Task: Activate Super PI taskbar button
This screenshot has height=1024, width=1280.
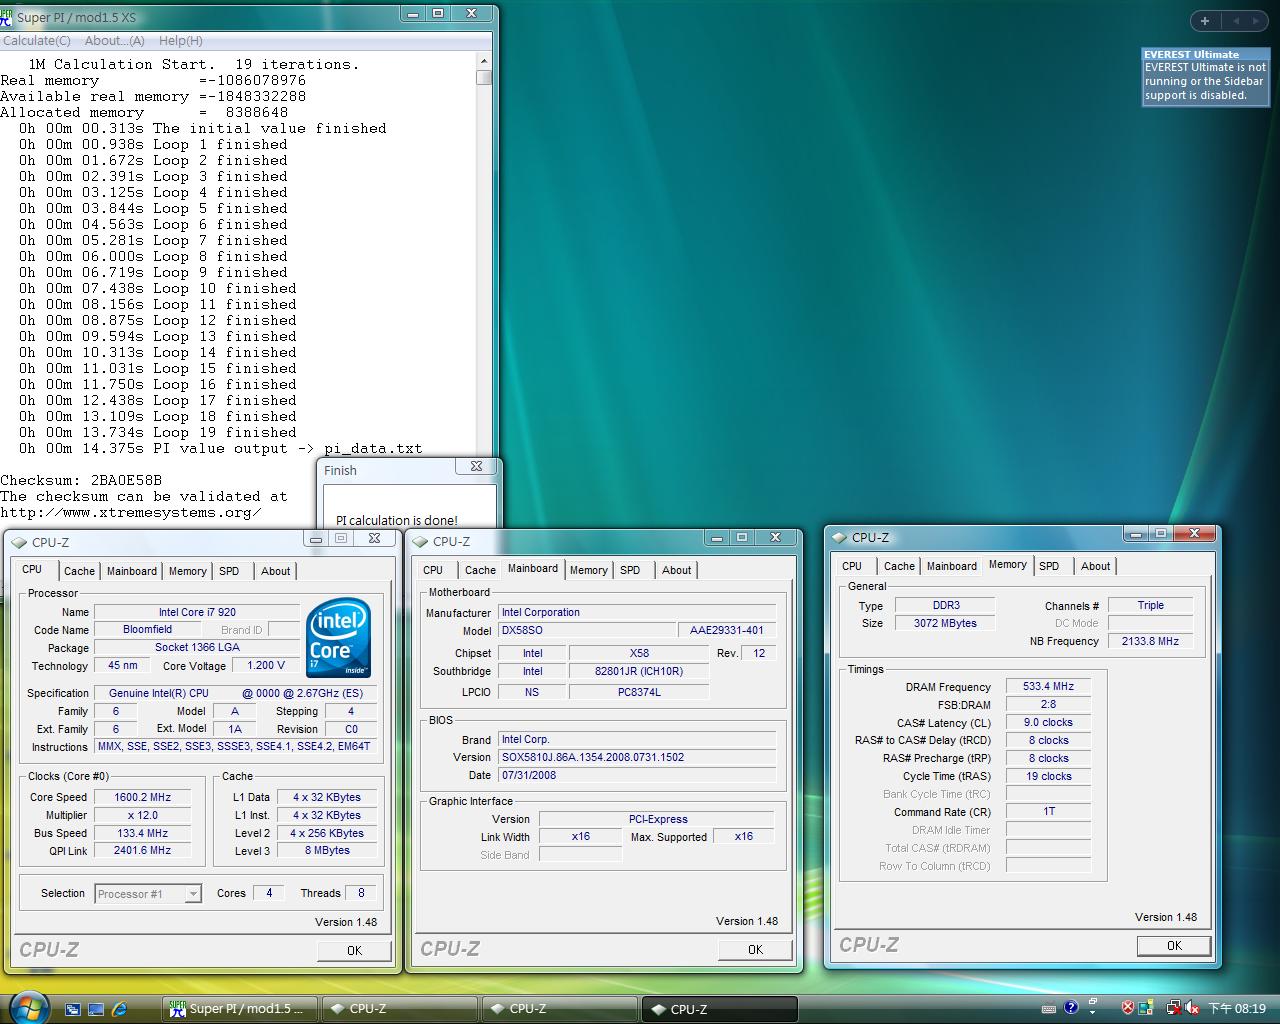Action: pyautogui.click(x=240, y=1009)
